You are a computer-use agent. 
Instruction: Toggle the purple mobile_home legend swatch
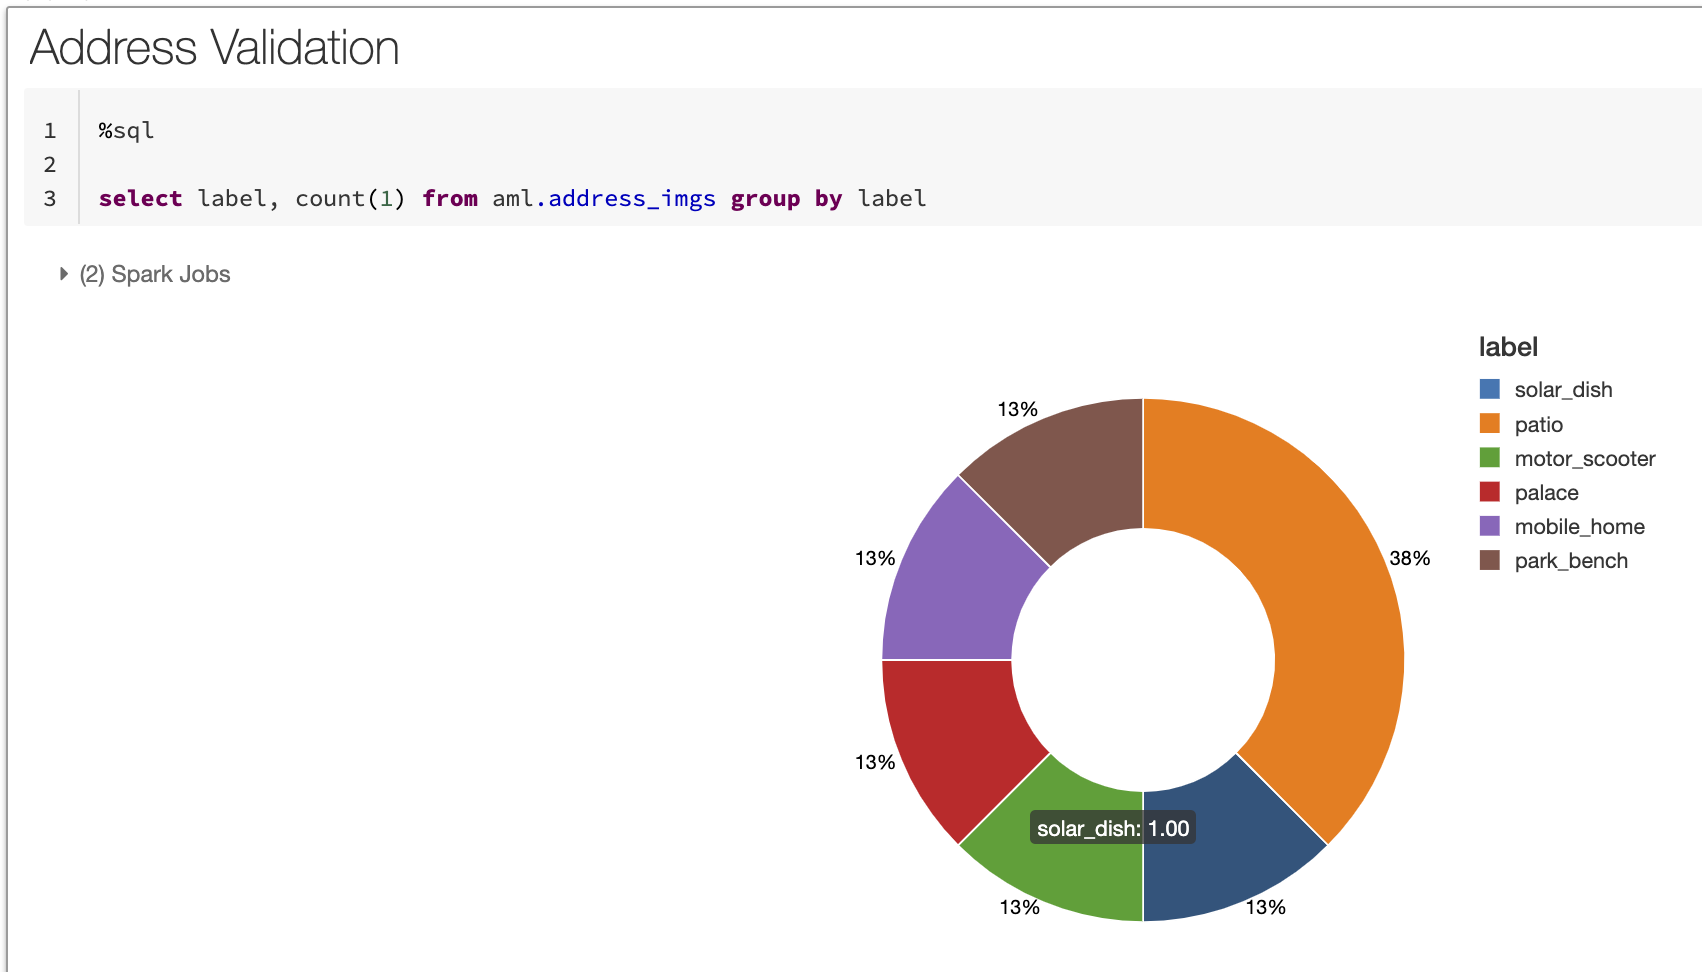(1489, 526)
